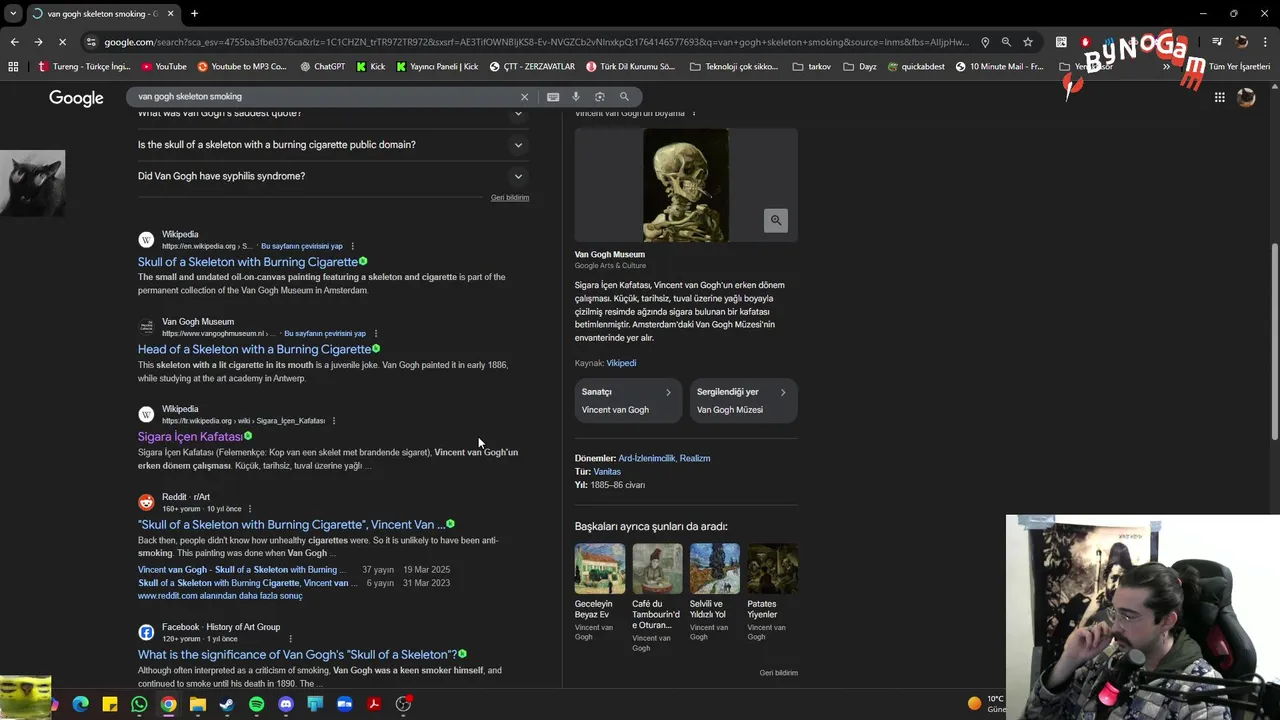The image size is (1280, 720).
Task: Open the three-dot menu of English Wikipedia result
Action: [x=352, y=246]
